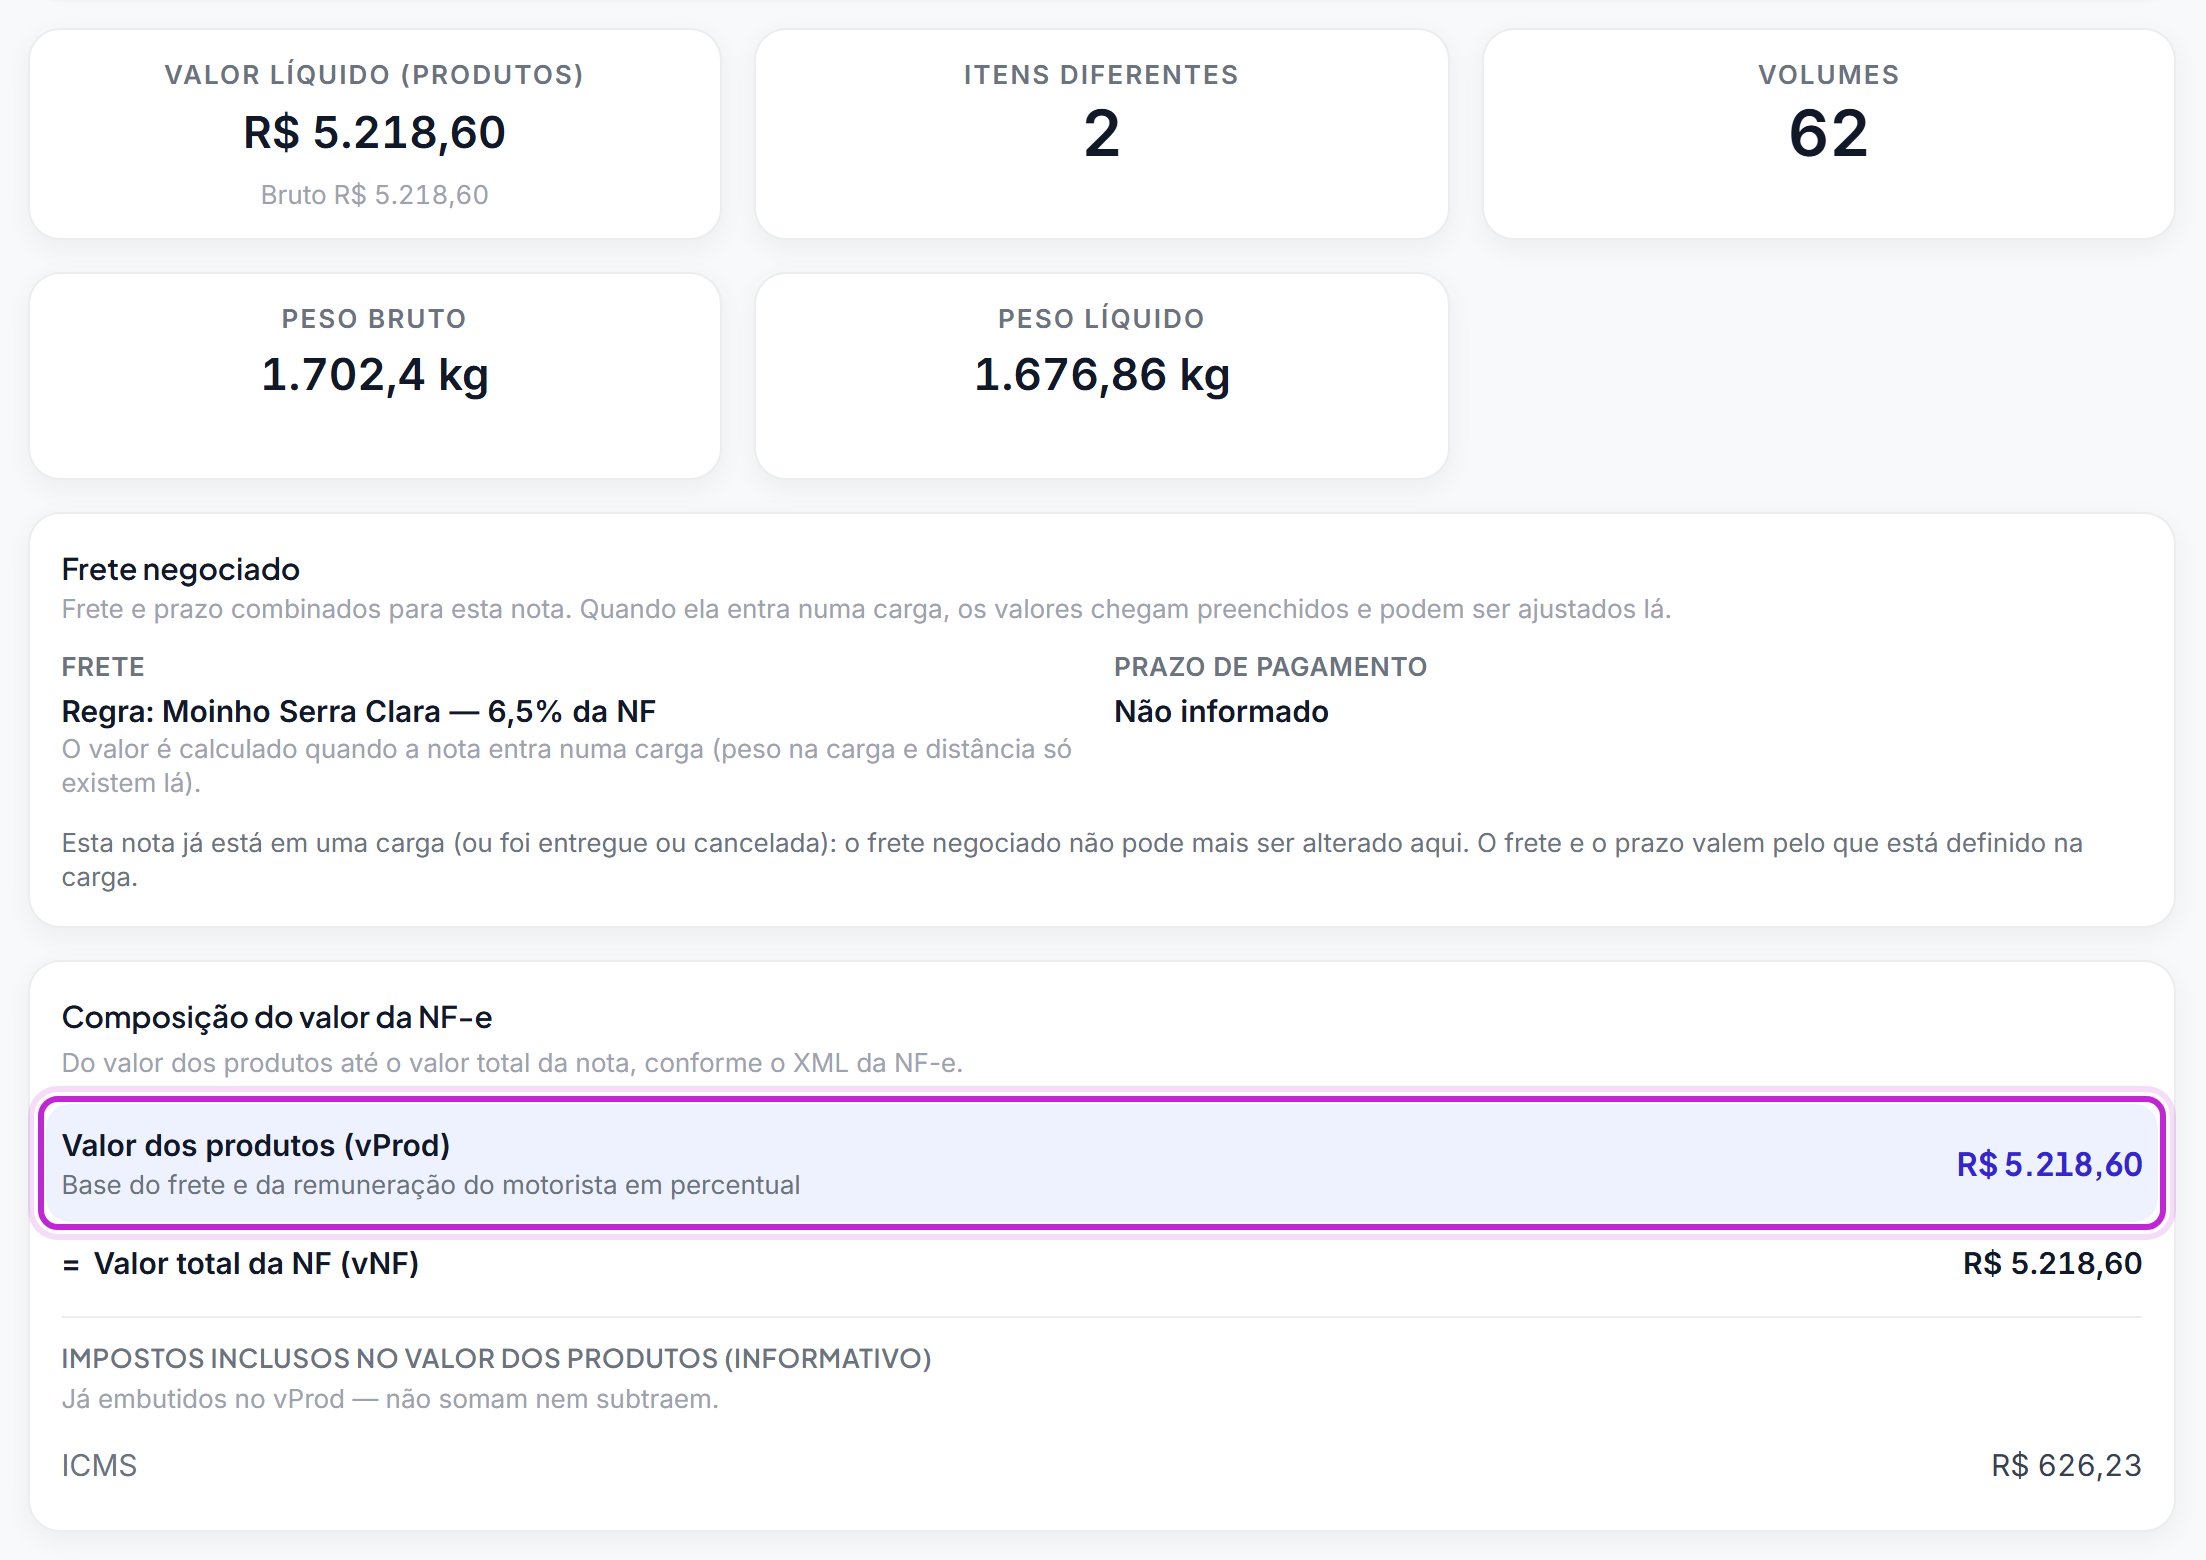This screenshot has width=2206, height=1560.
Task: Click the PRAZO DE PAGAMENTO field label
Action: [1270, 667]
